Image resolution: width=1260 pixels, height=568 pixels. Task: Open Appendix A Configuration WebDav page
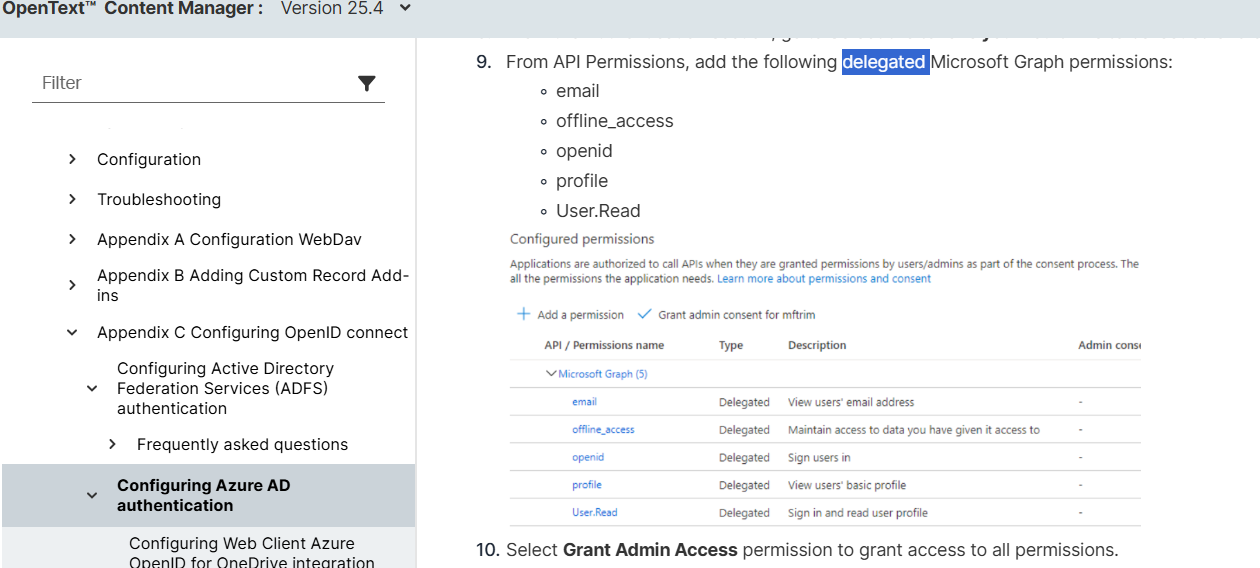coord(229,239)
